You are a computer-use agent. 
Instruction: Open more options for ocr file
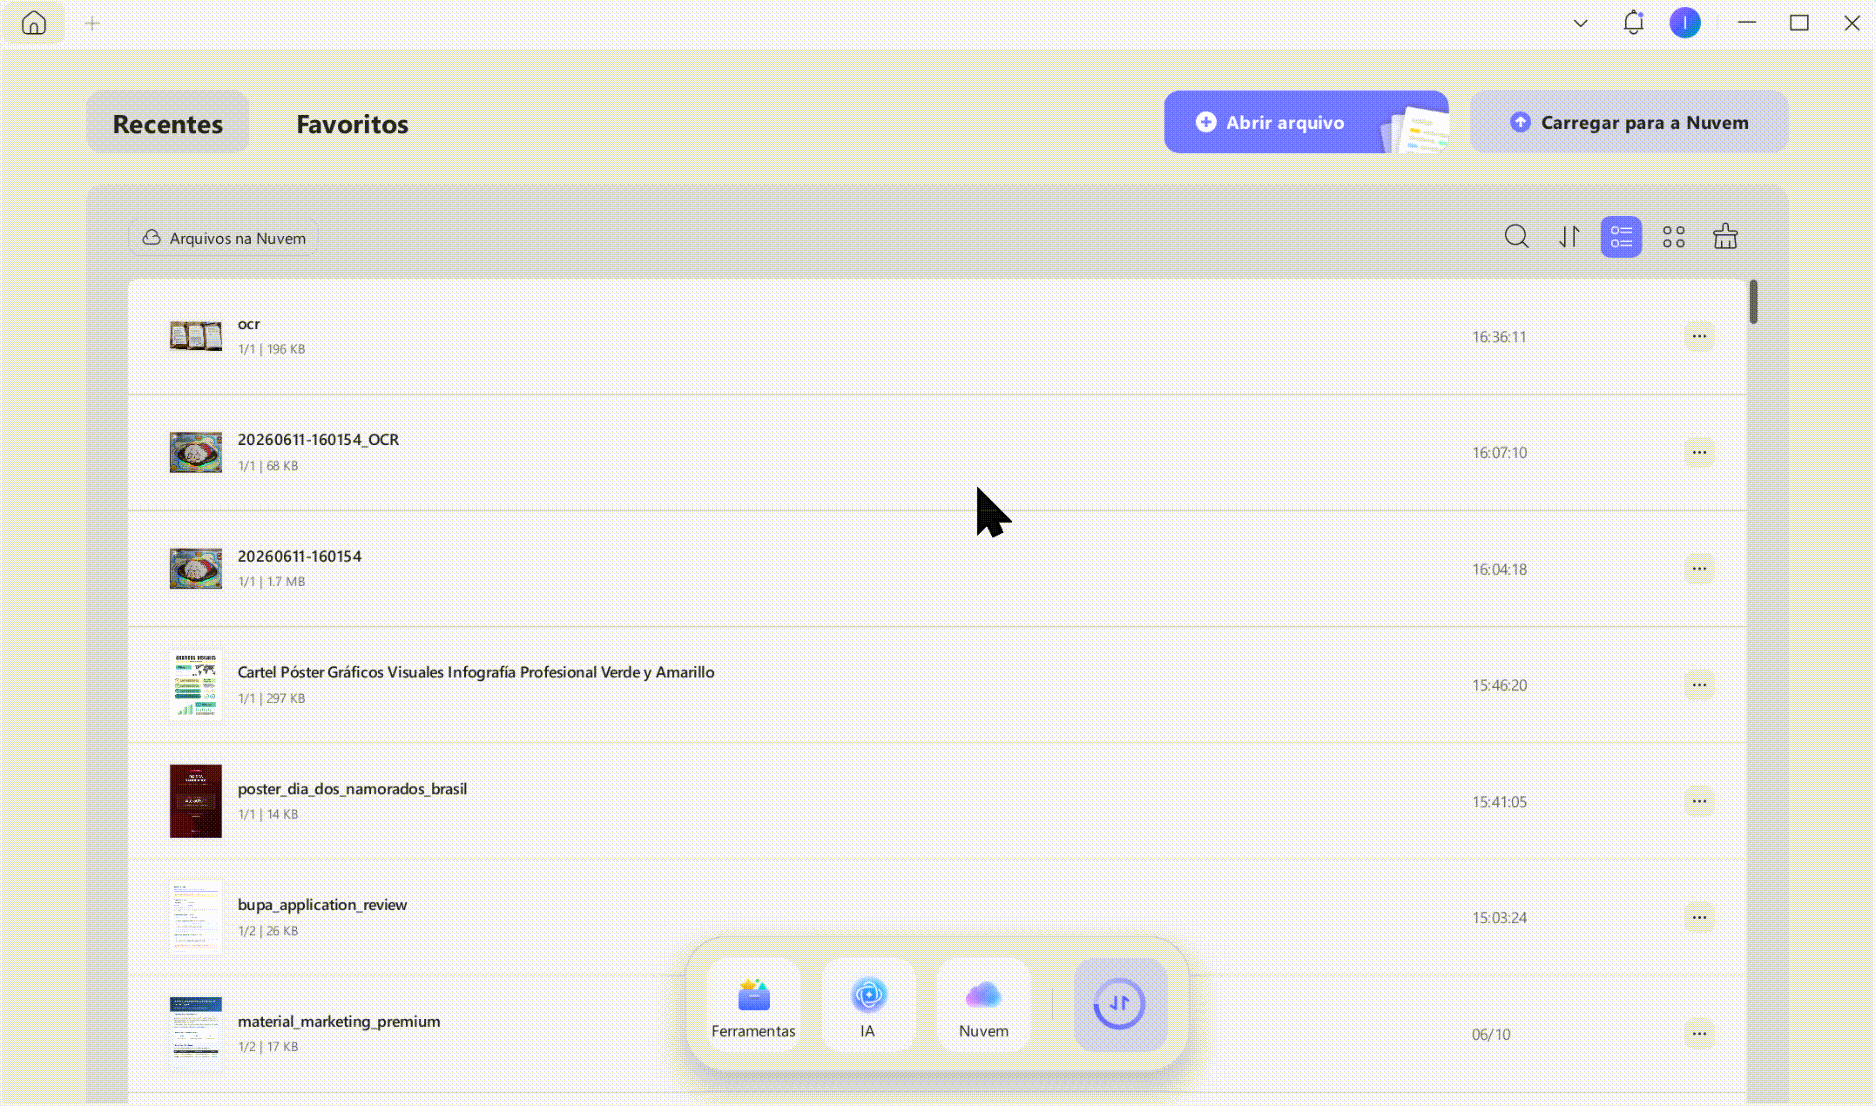(1699, 336)
